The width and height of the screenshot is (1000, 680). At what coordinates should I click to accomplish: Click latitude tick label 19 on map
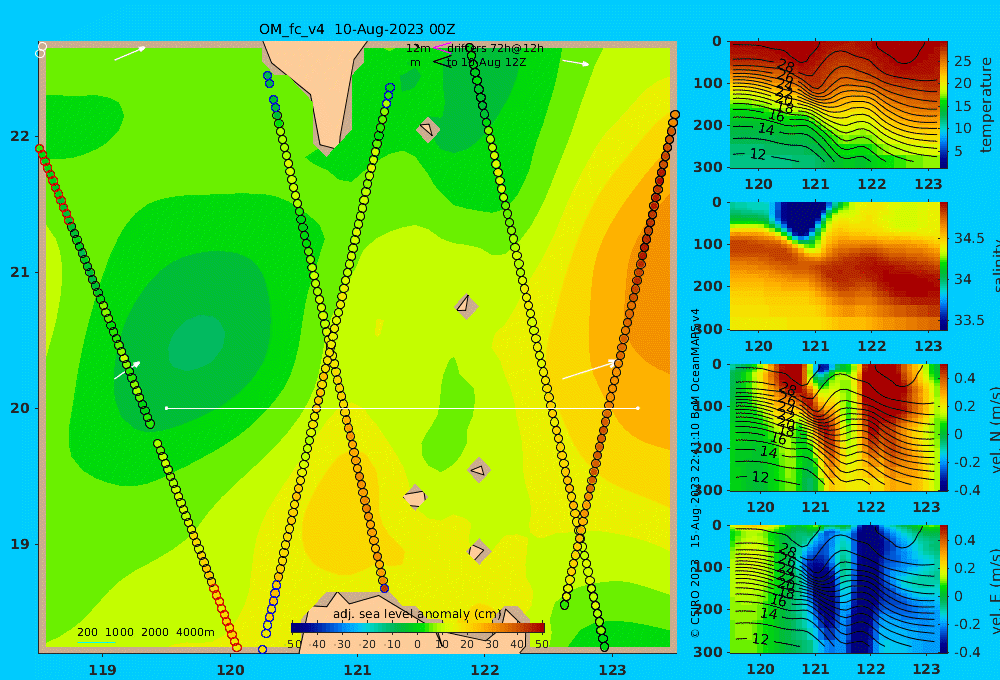click(20, 544)
